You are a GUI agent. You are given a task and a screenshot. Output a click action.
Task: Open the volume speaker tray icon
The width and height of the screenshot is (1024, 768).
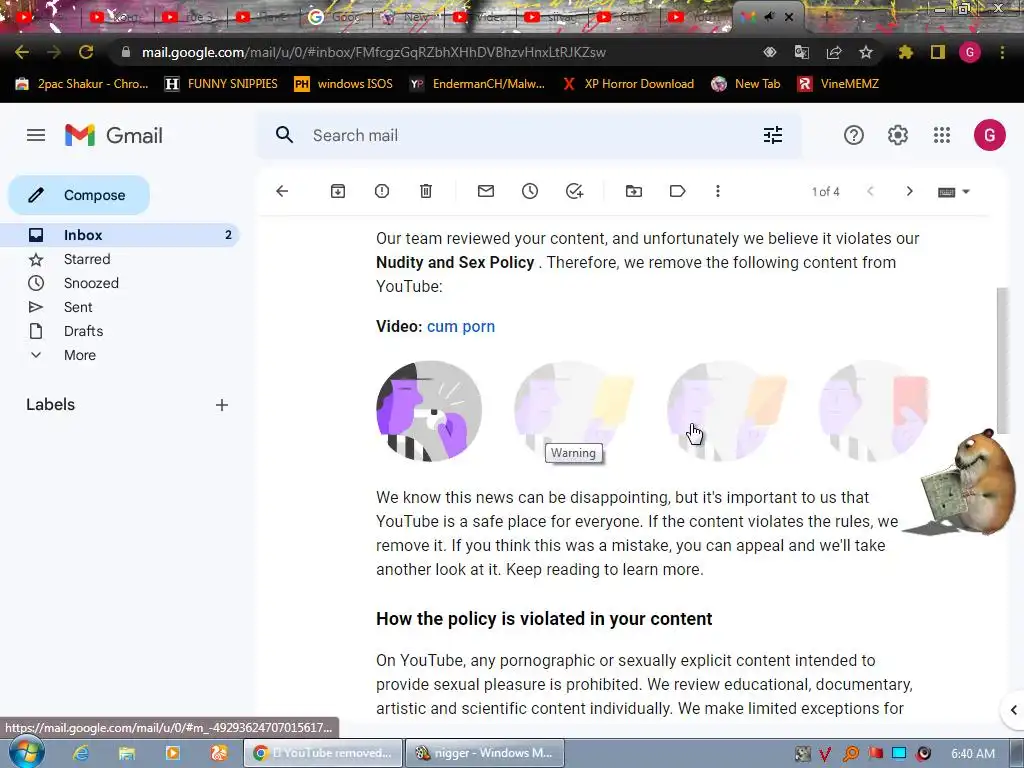pyautogui.click(x=923, y=753)
